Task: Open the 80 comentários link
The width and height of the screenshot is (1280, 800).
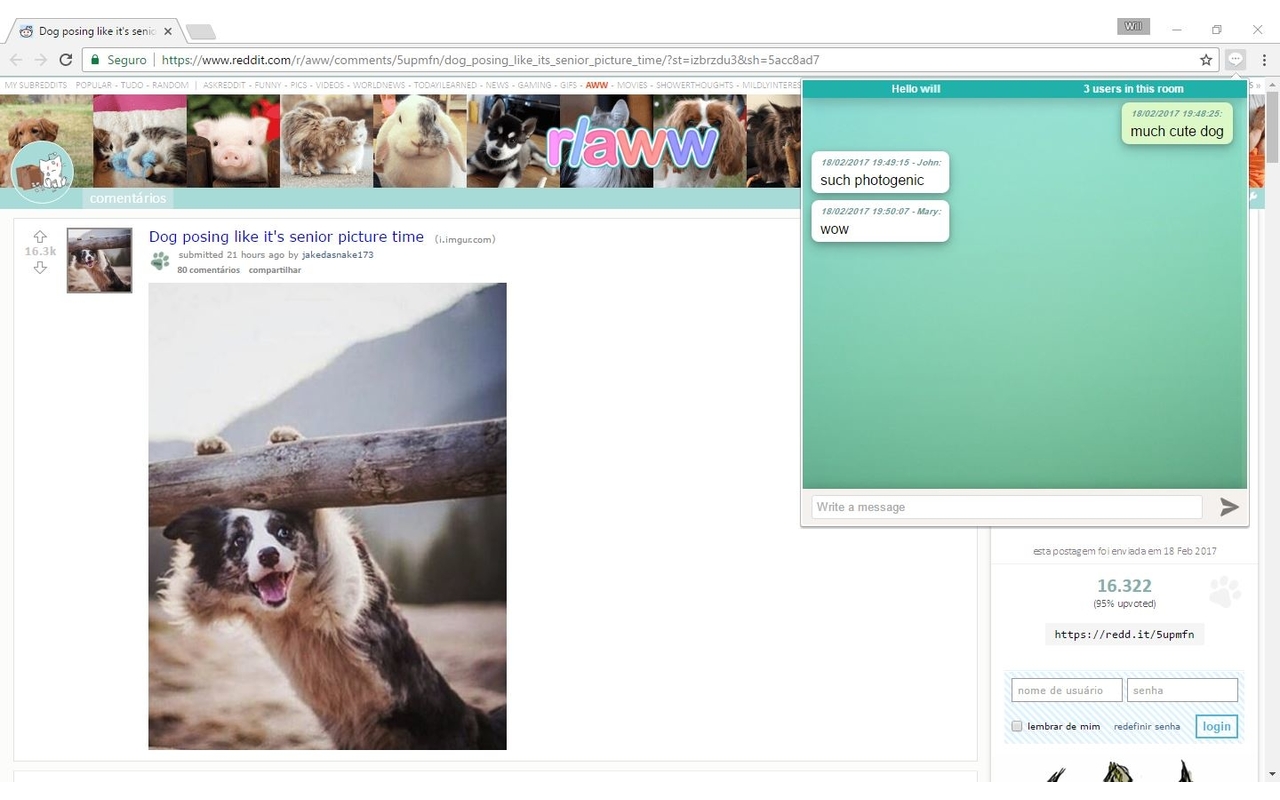Action: pos(208,270)
